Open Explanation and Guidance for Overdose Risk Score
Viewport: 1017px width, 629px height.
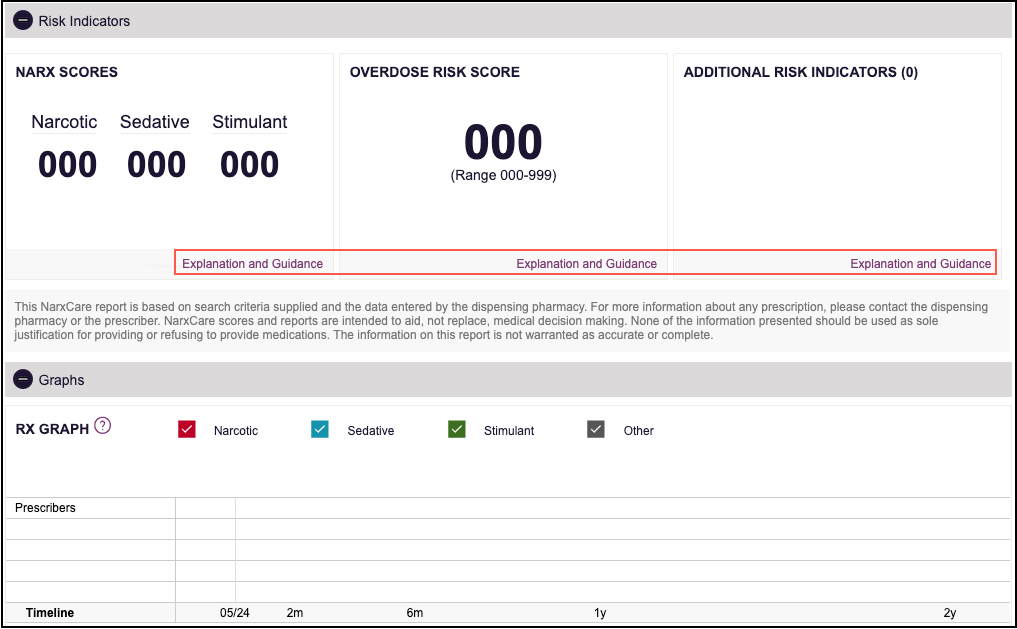pos(587,263)
